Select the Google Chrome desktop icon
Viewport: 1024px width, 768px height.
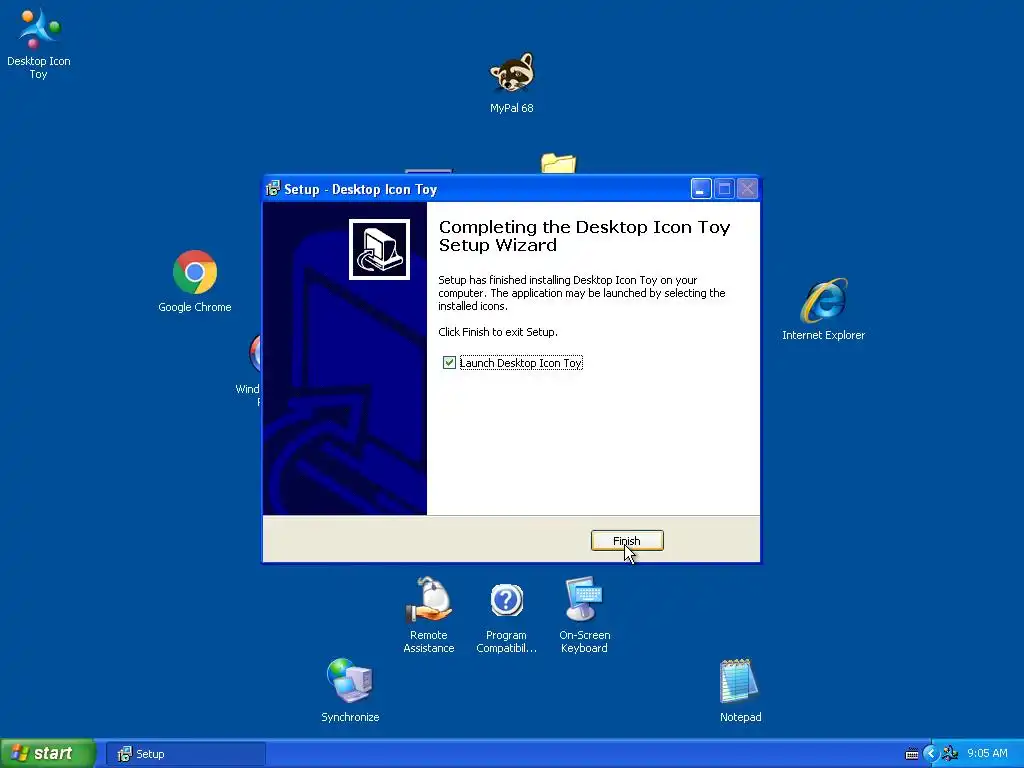[195, 281]
